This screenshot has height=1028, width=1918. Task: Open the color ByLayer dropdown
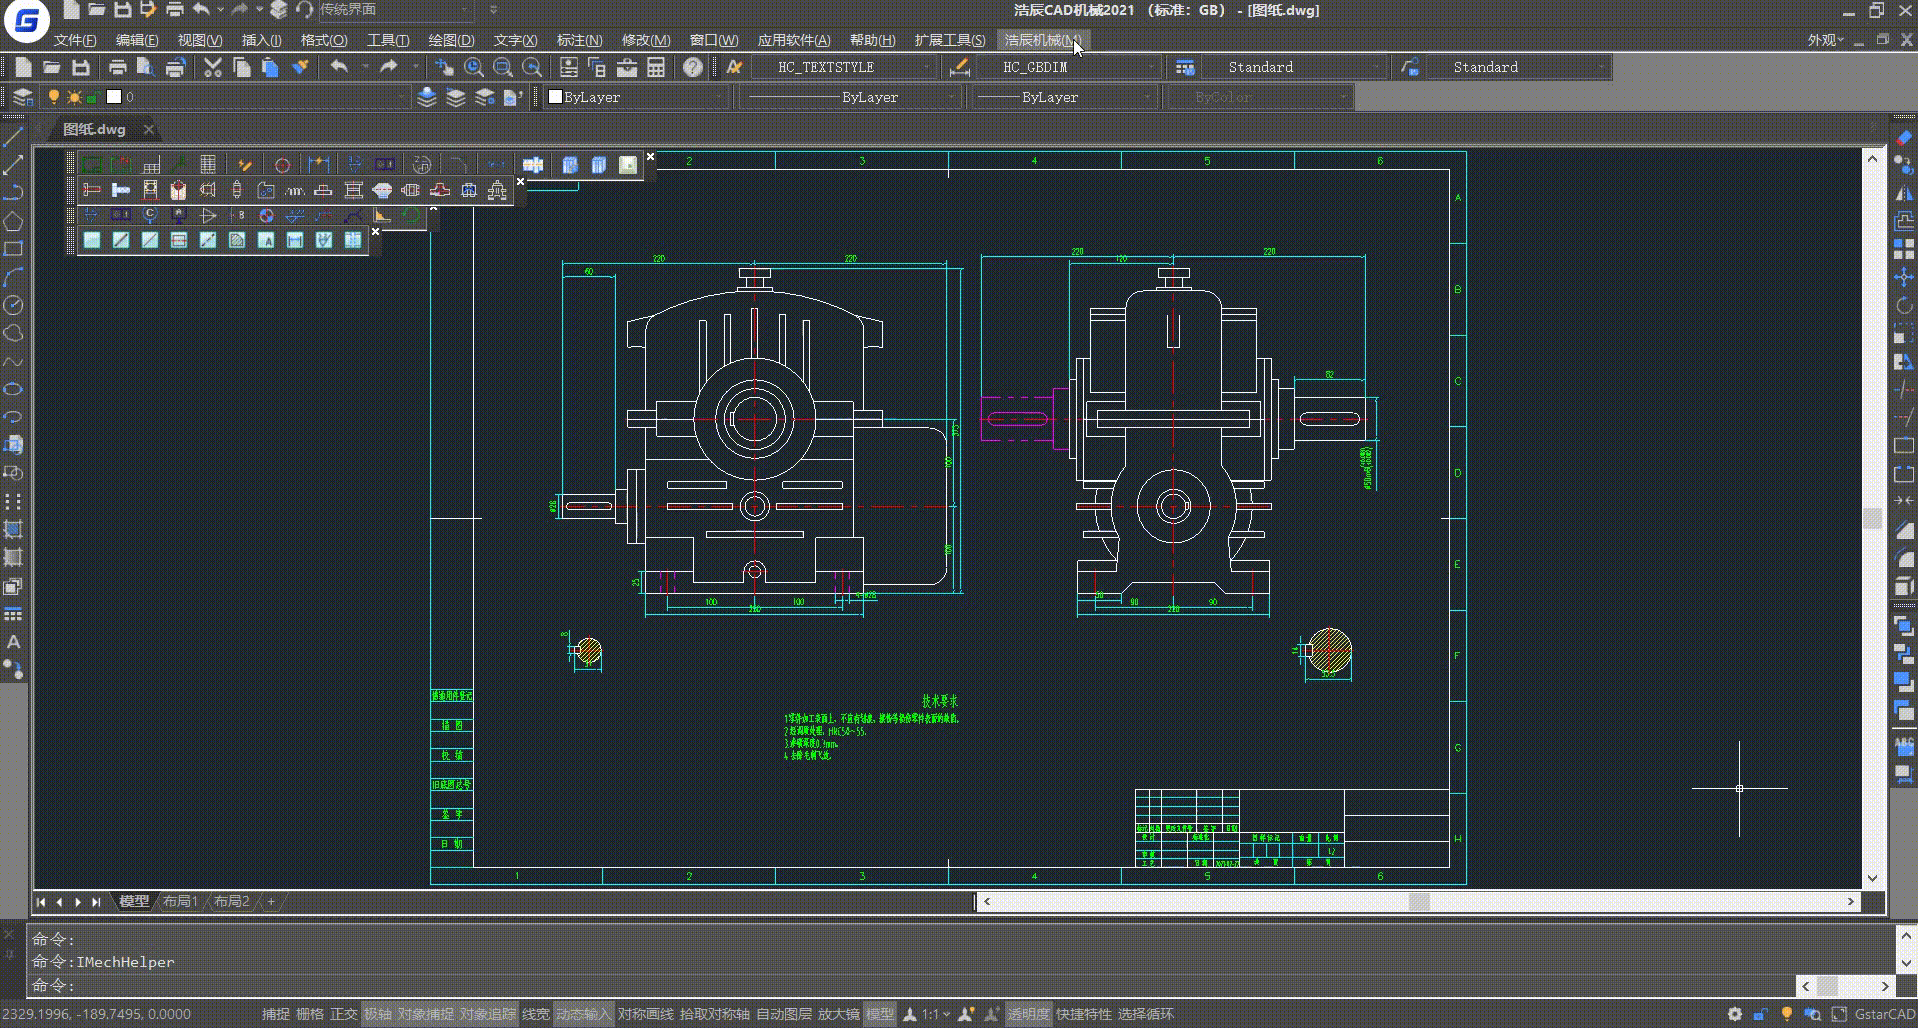tap(636, 97)
